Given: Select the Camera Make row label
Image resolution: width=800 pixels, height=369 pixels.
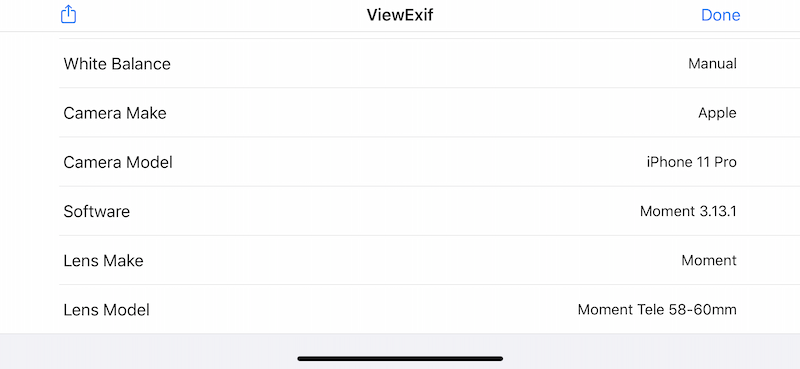Looking at the screenshot, I should coord(115,113).
